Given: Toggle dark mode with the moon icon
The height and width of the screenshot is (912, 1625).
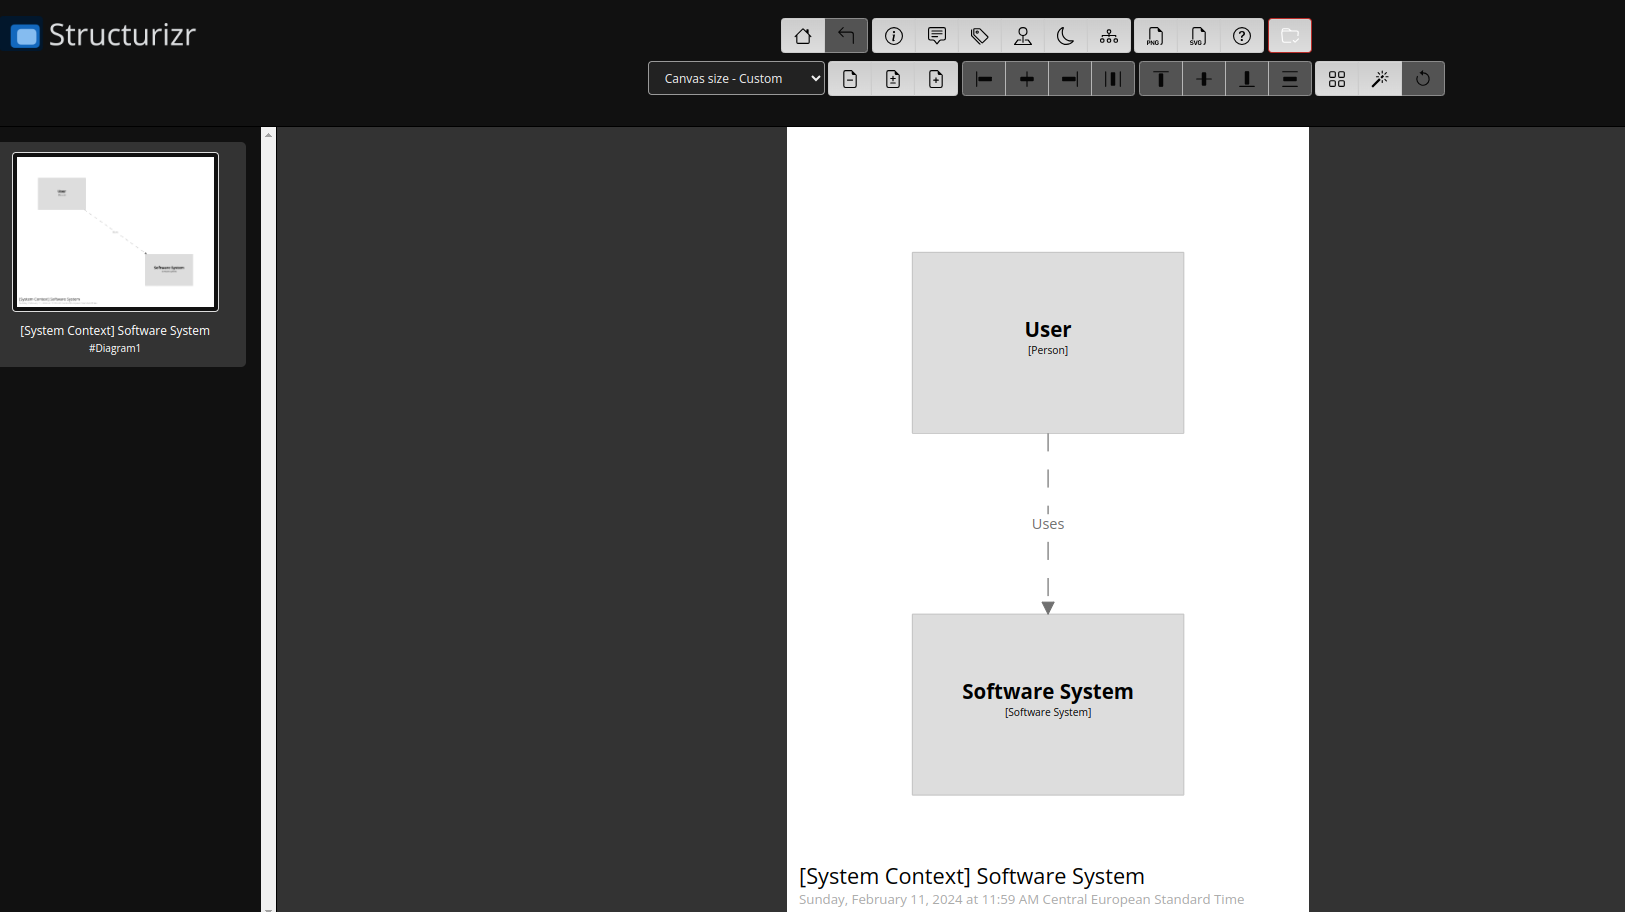Looking at the screenshot, I should point(1065,35).
